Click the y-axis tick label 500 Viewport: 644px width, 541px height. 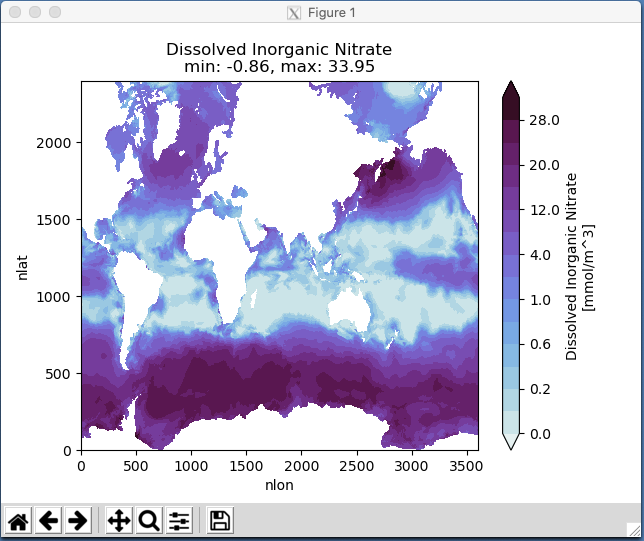58,374
